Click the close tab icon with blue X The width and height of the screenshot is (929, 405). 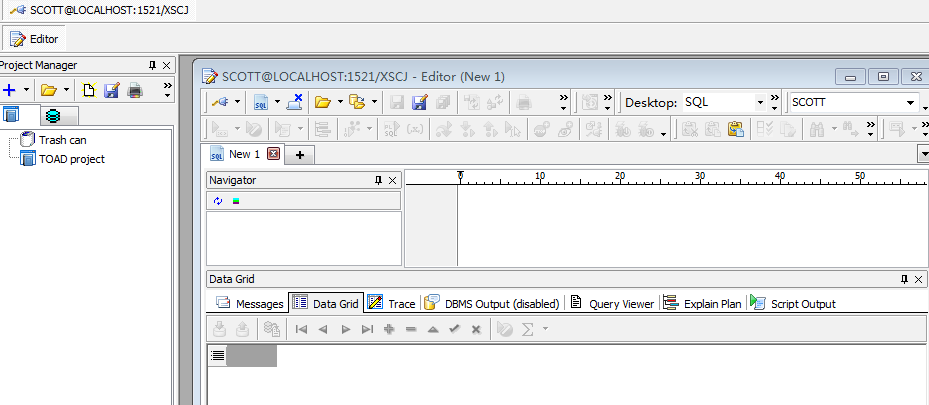[295, 102]
